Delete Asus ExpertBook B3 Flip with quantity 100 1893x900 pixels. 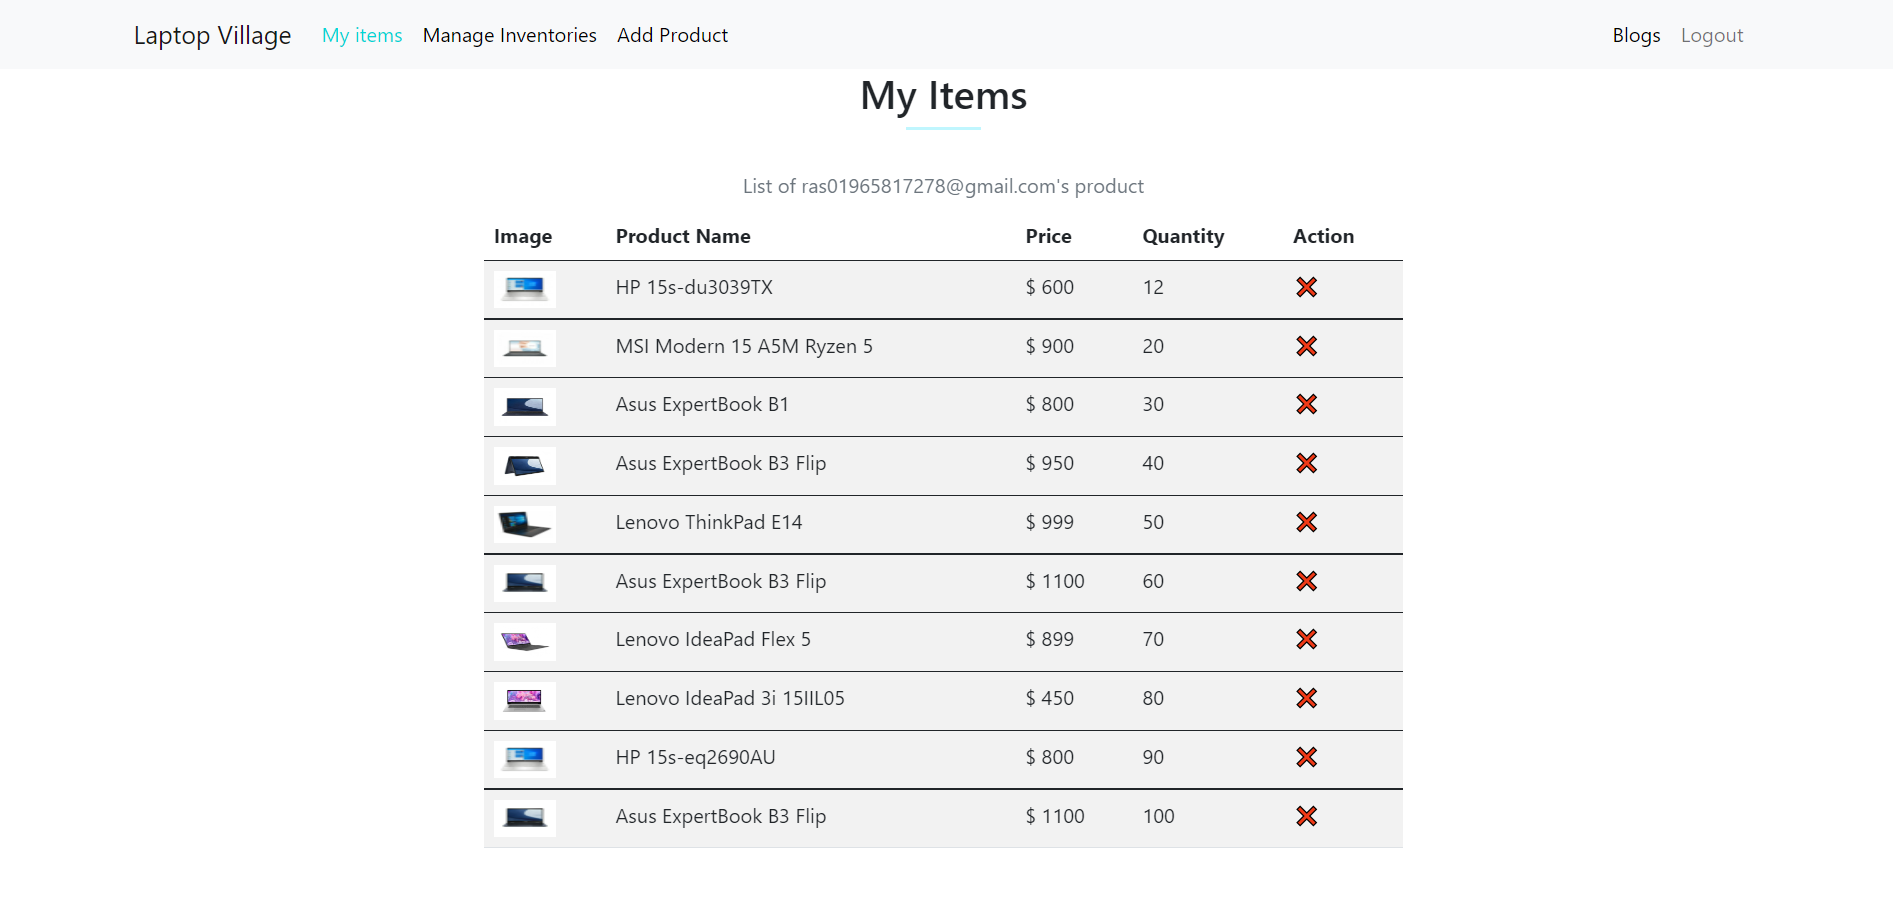point(1306,816)
